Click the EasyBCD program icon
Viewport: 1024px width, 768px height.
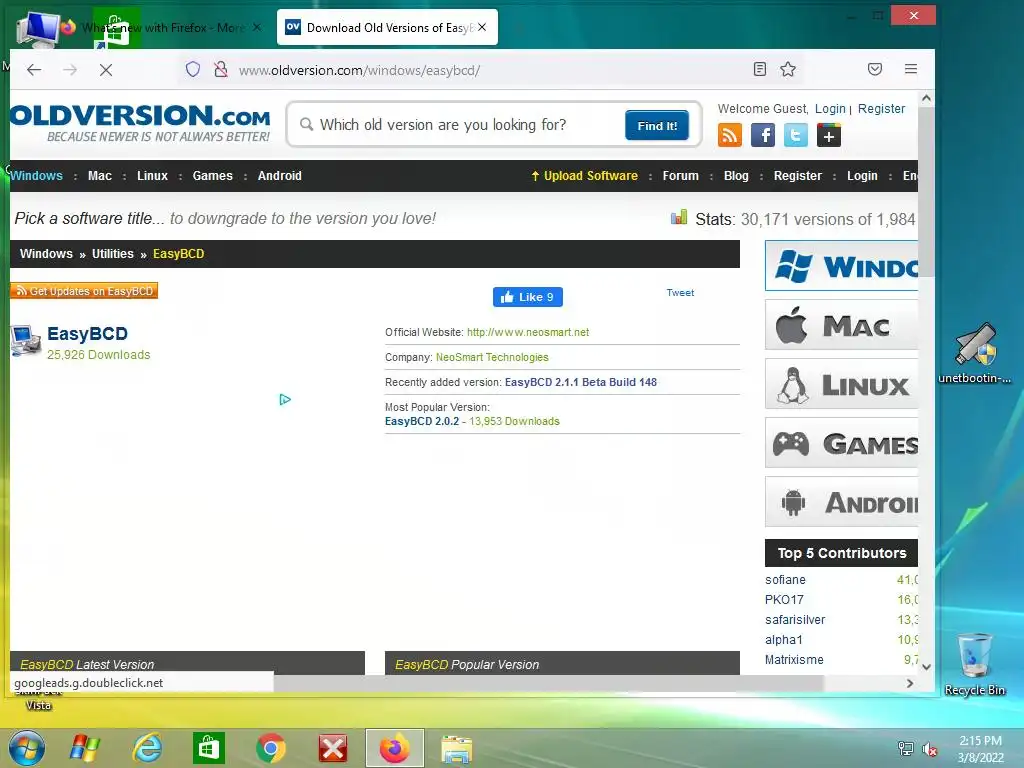click(25, 340)
